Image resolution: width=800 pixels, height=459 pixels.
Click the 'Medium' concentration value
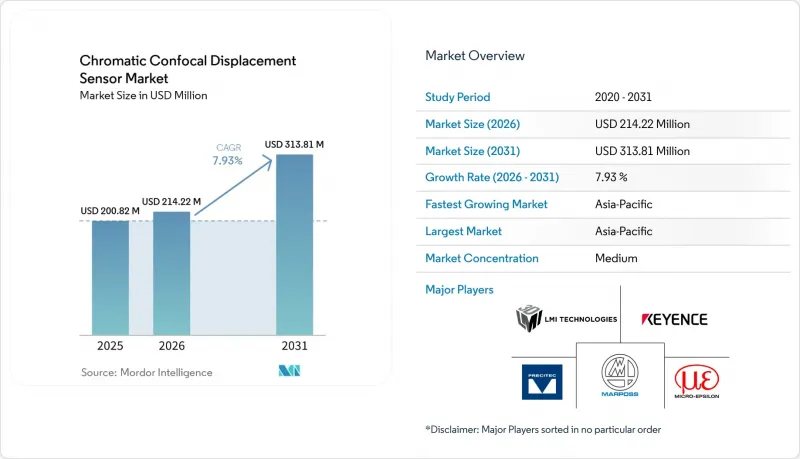tap(616, 258)
